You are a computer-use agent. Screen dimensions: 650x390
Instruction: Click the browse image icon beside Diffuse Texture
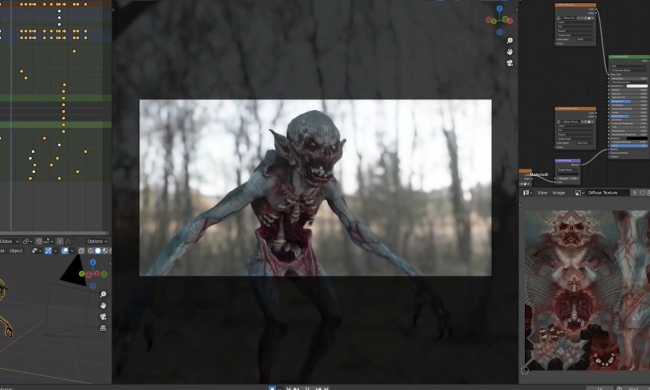click(x=579, y=193)
